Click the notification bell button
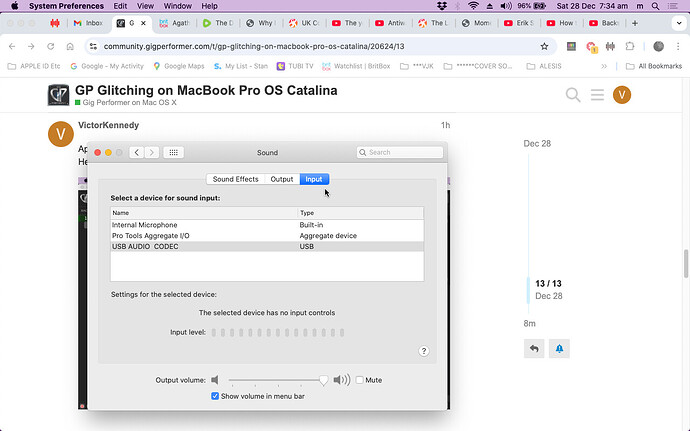 tap(559, 349)
